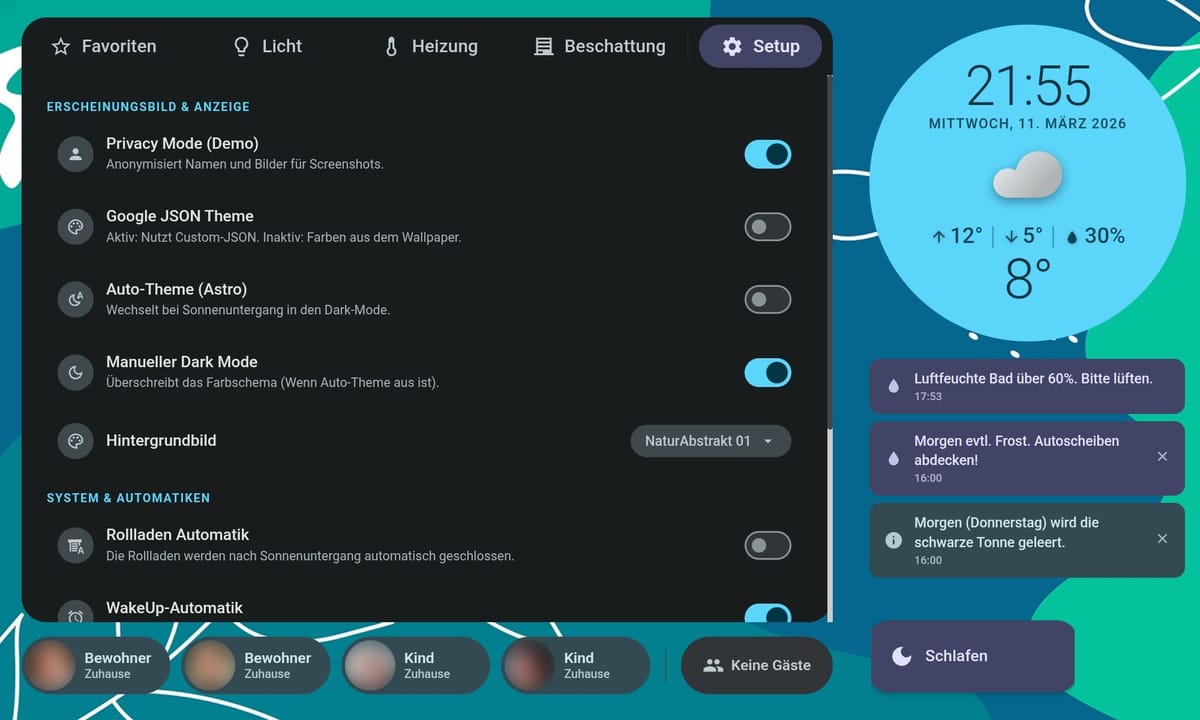
Task: Turn on Auto-Theme (Astro) switch
Action: [768, 299]
